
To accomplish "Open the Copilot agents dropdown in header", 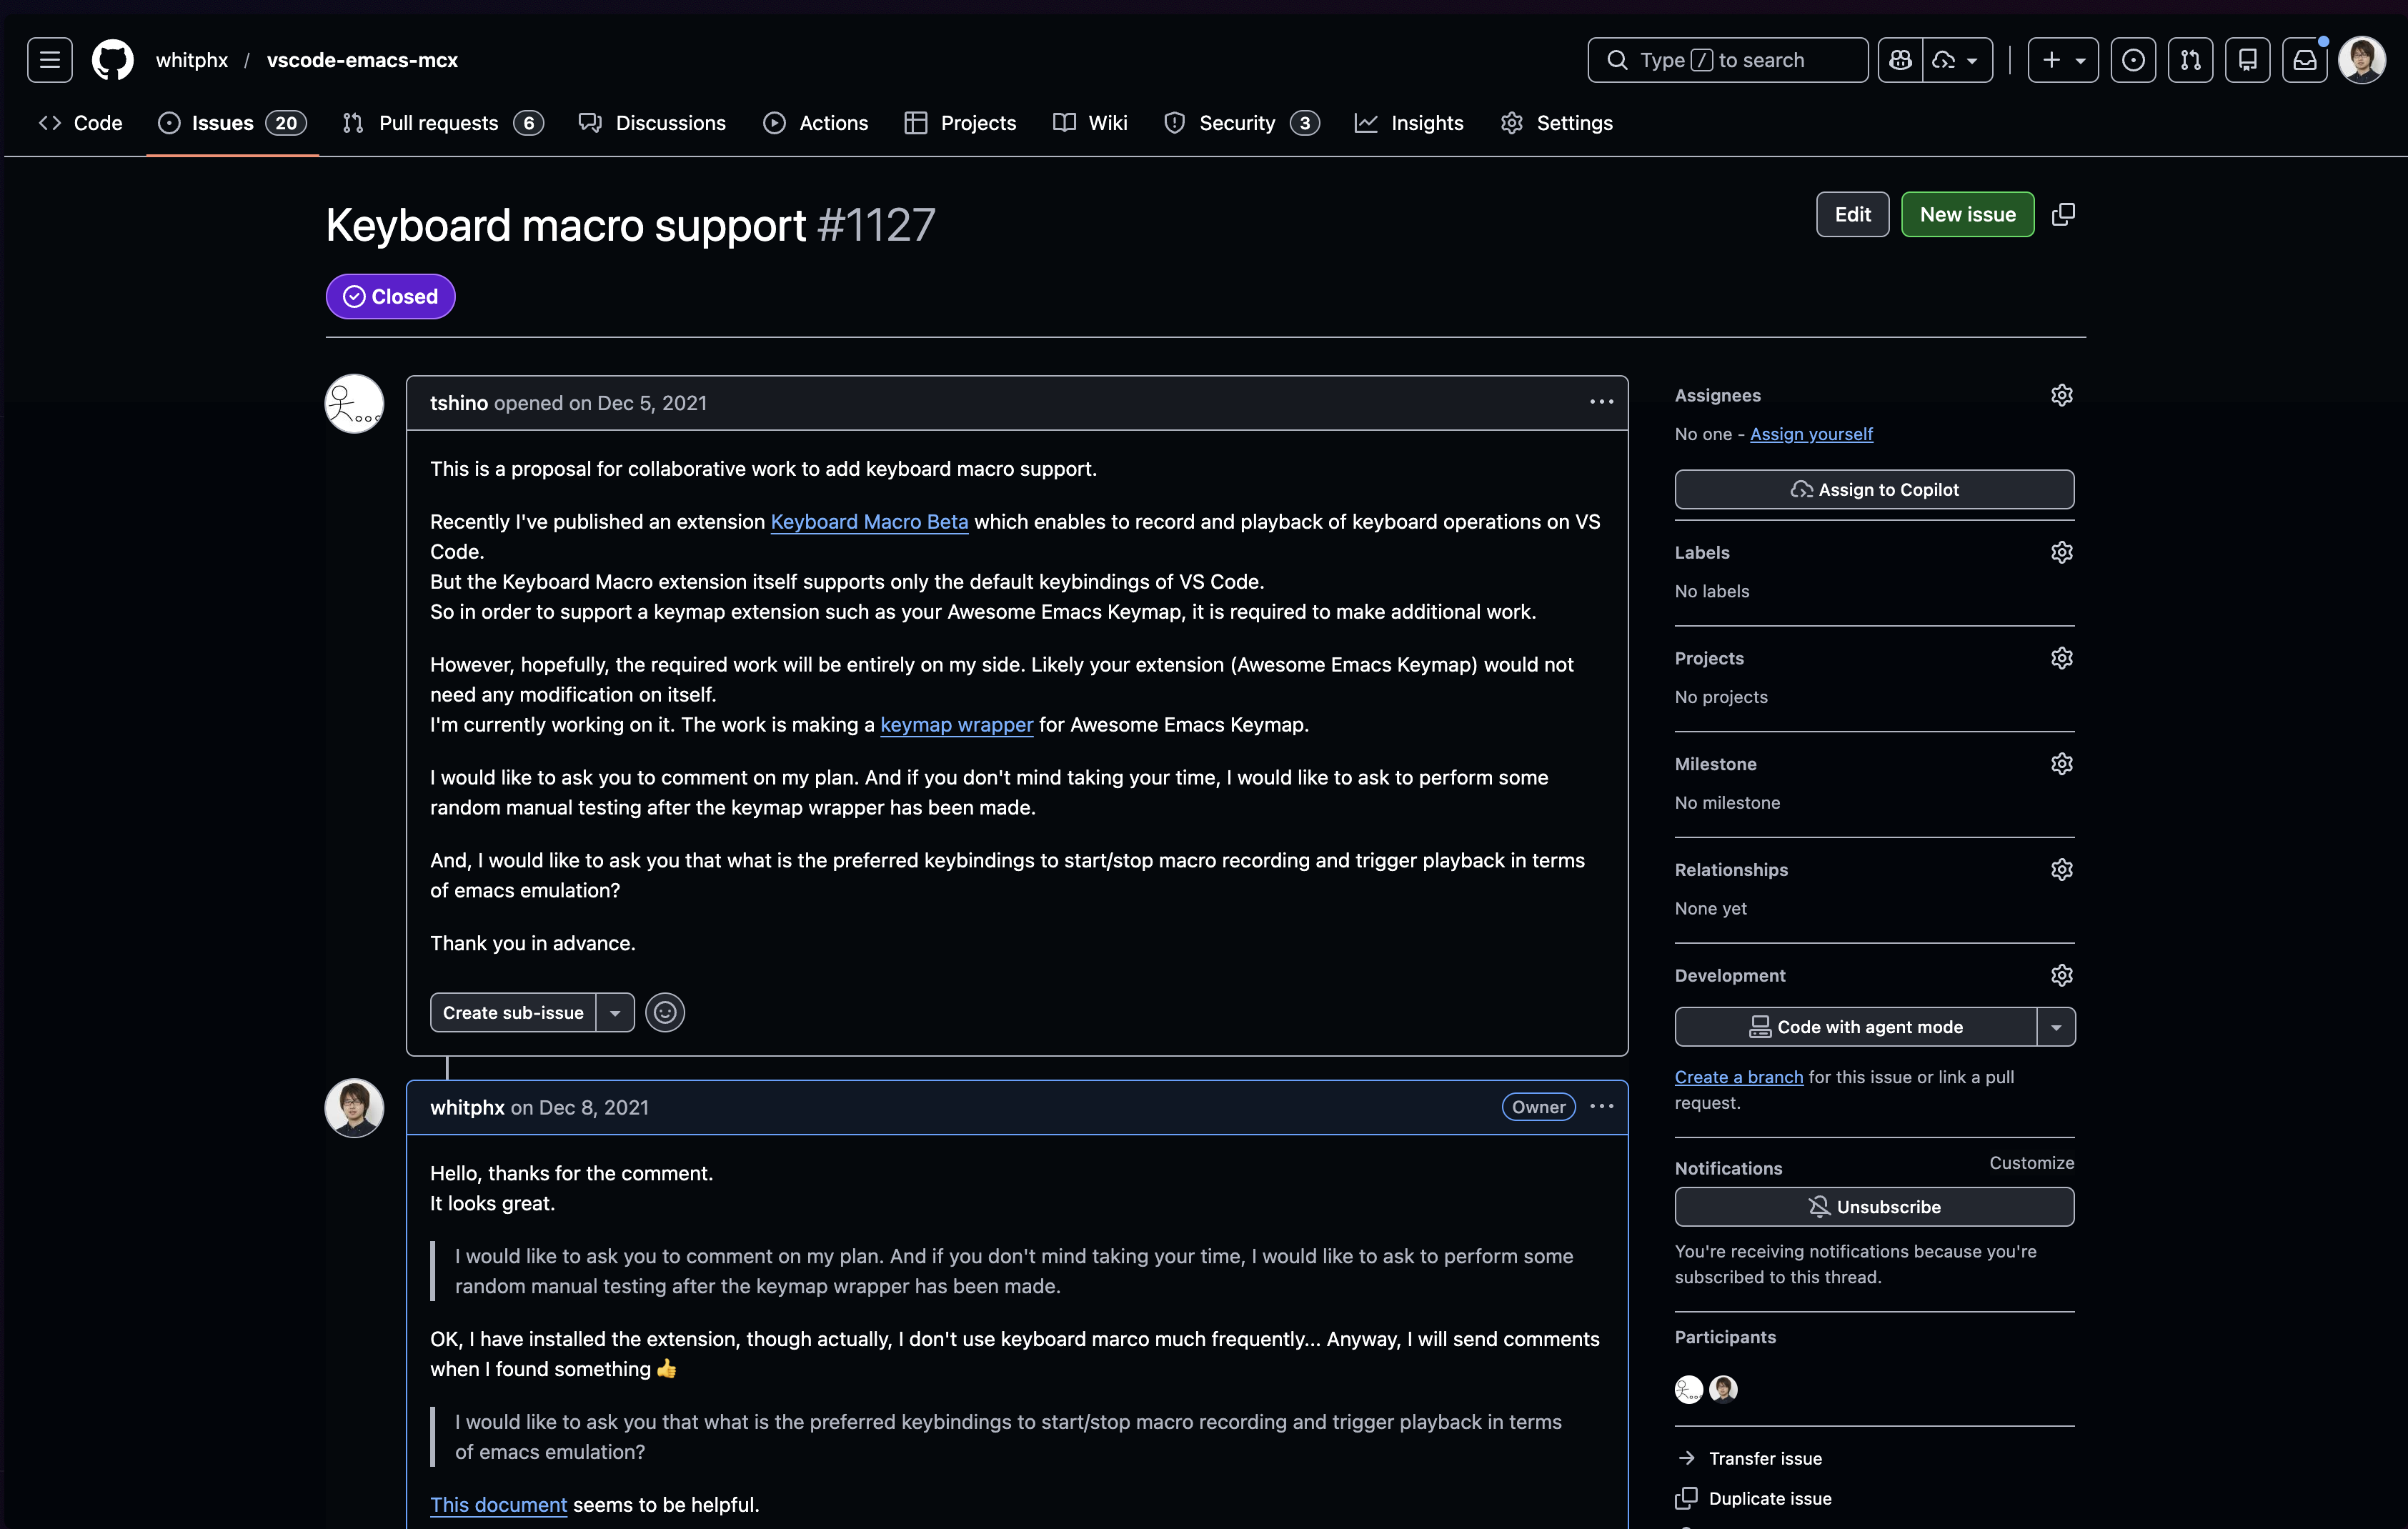I will (x=1957, y=60).
